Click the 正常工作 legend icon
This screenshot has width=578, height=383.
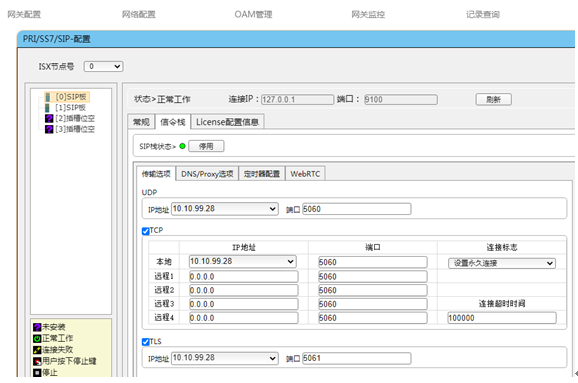37,338
